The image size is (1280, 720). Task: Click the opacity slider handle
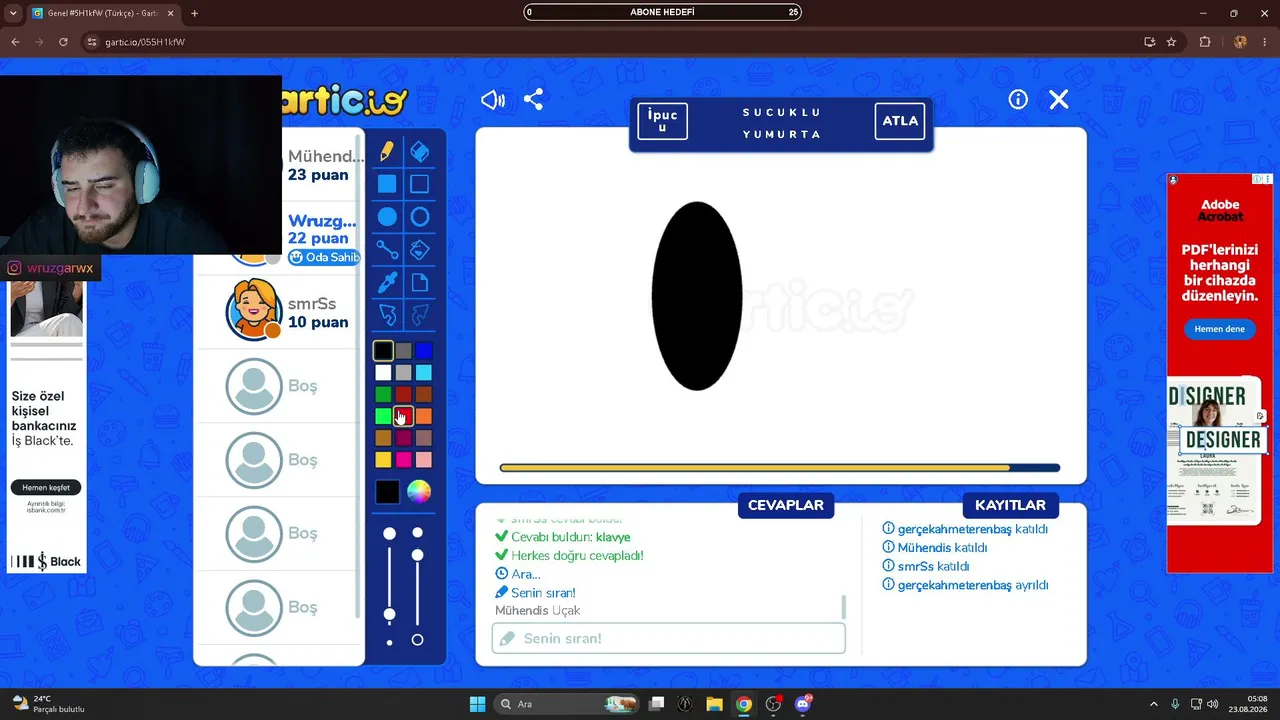418,555
